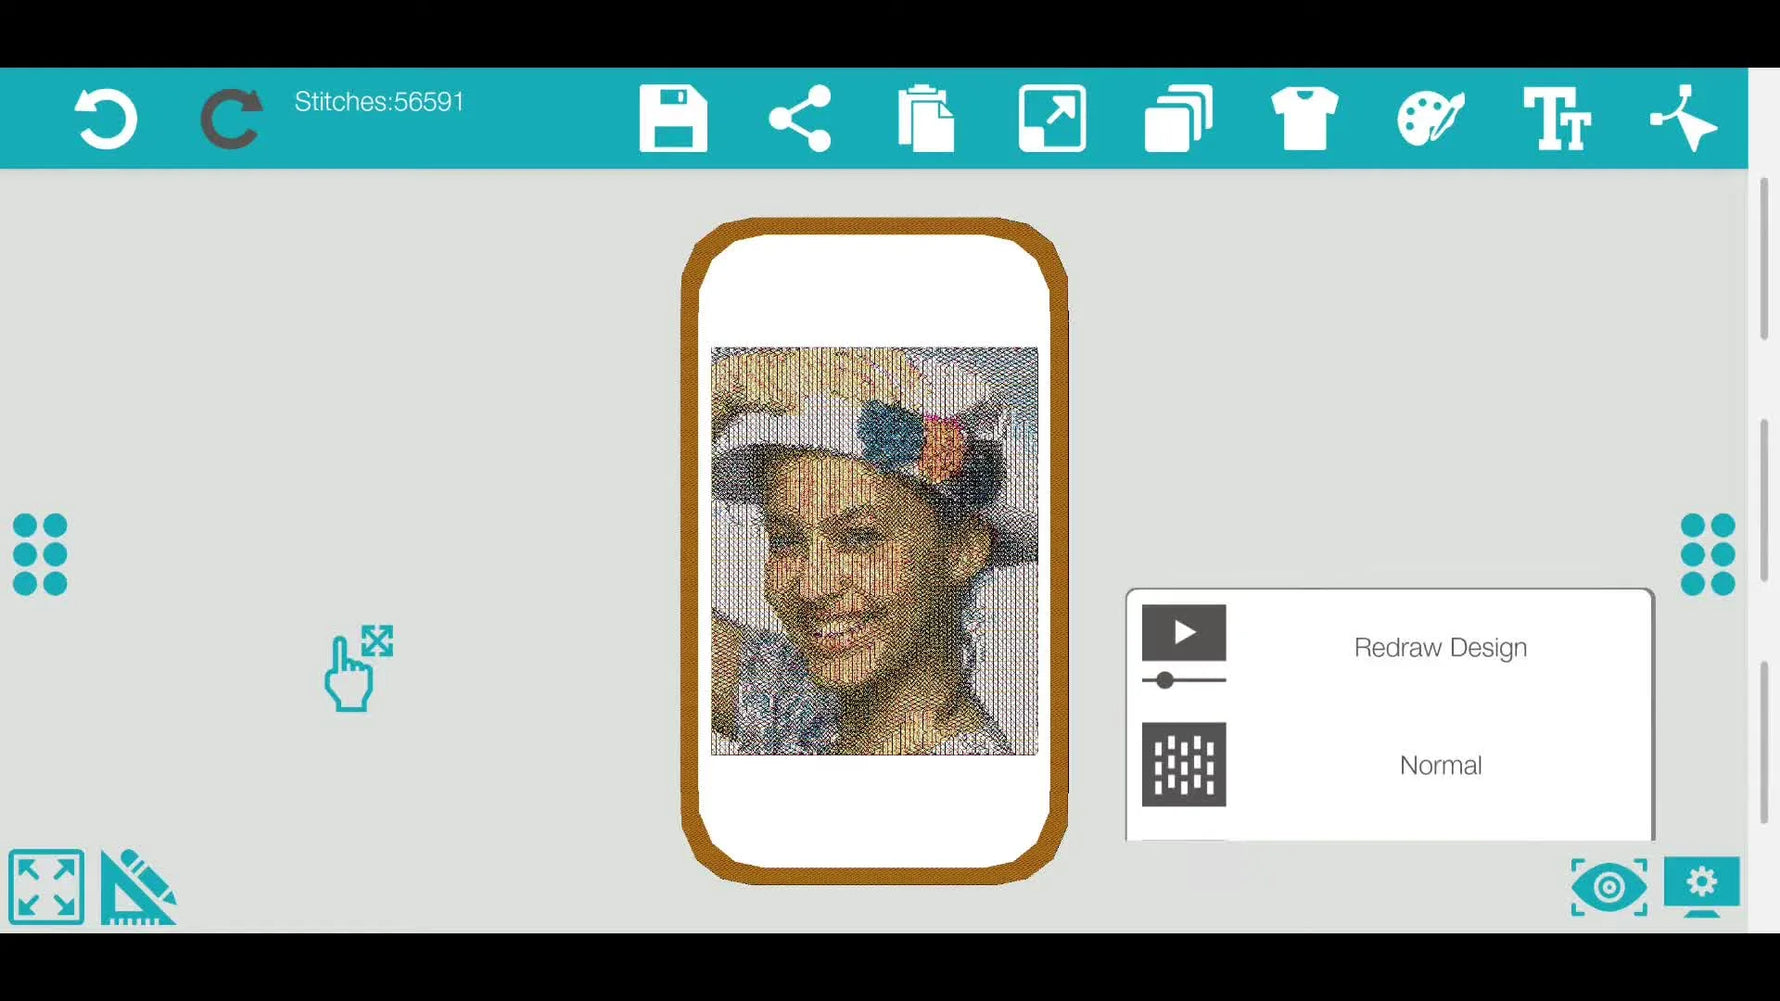Click the Normal stitch view icon
Viewport: 1780px width, 1001px height.
(1184, 765)
